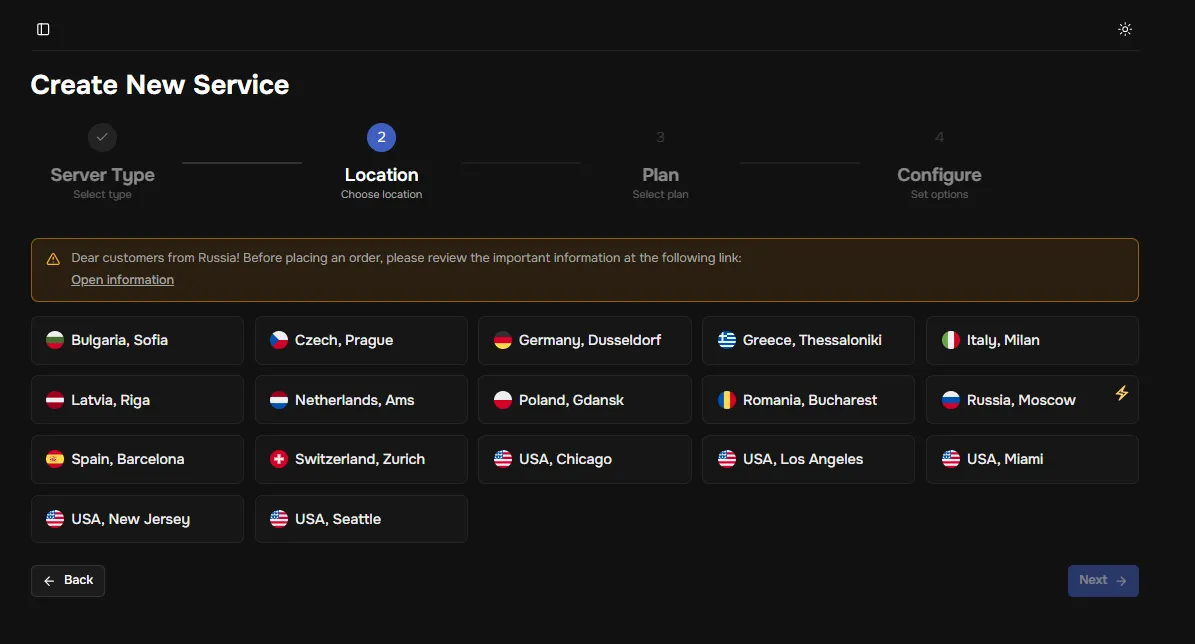Go to the Plan step
The image size is (1195, 644).
click(x=660, y=174)
